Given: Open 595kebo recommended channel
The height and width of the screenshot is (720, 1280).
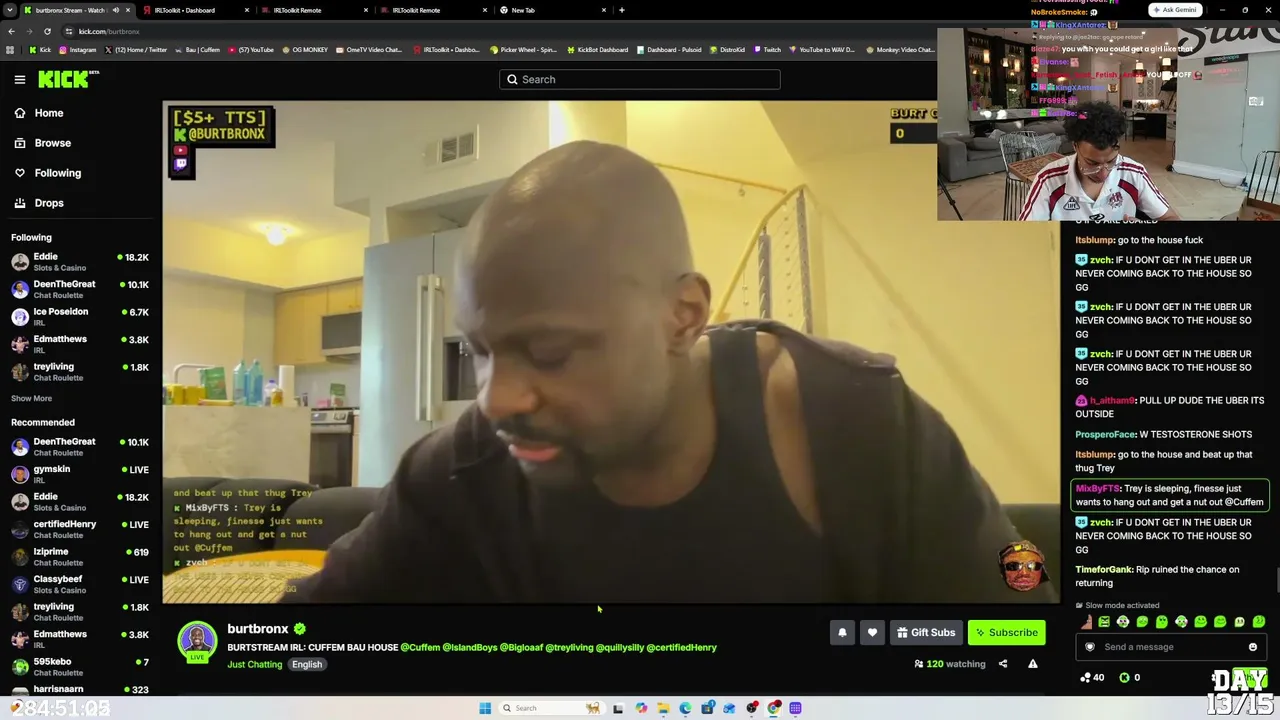Looking at the screenshot, I should pyautogui.click(x=80, y=666).
